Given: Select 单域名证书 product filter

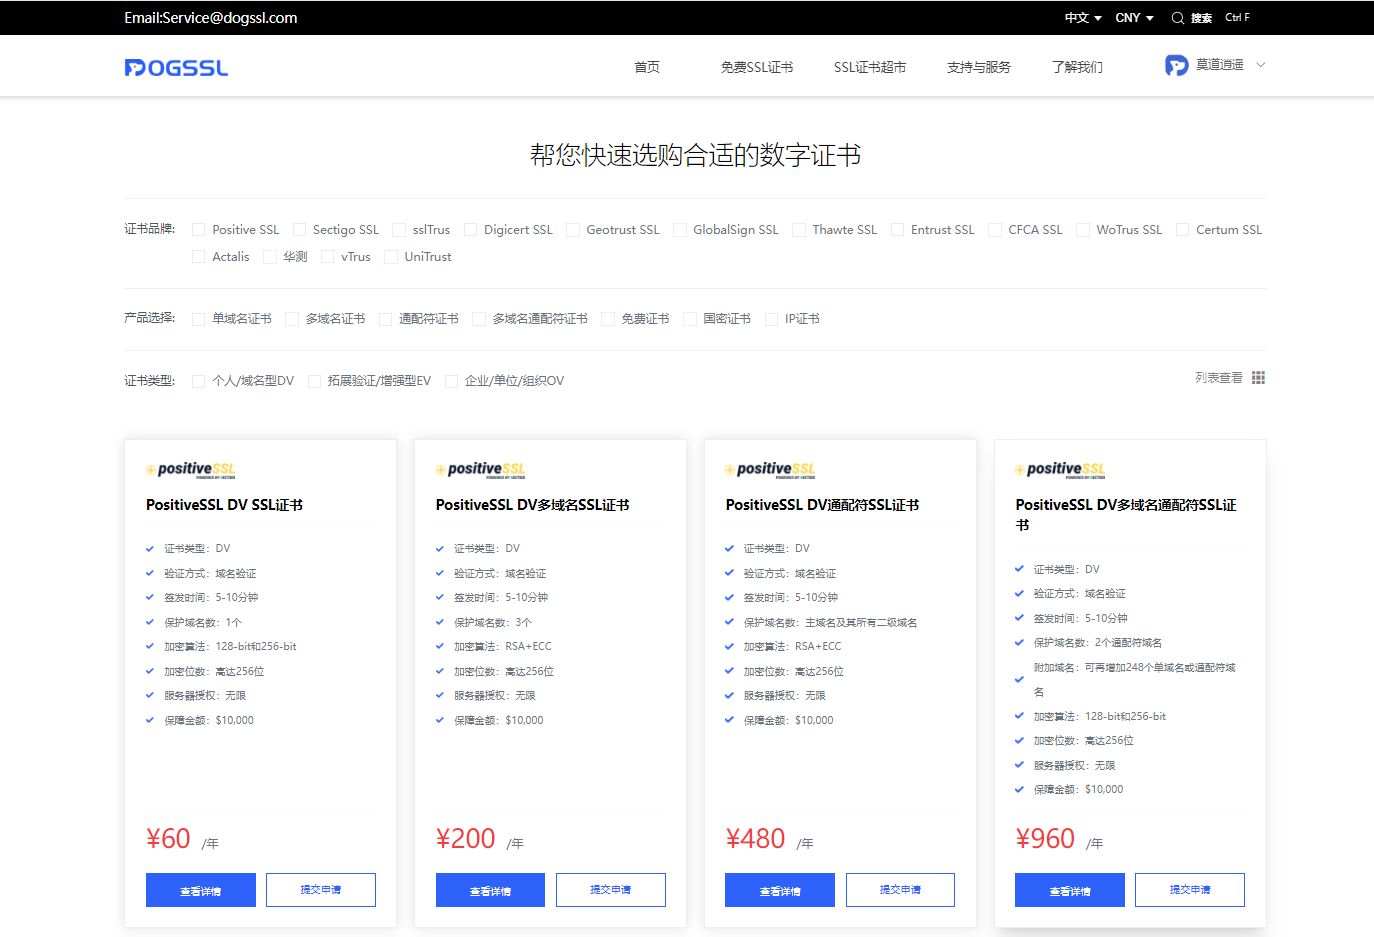Looking at the screenshot, I should tap(198, 319).
